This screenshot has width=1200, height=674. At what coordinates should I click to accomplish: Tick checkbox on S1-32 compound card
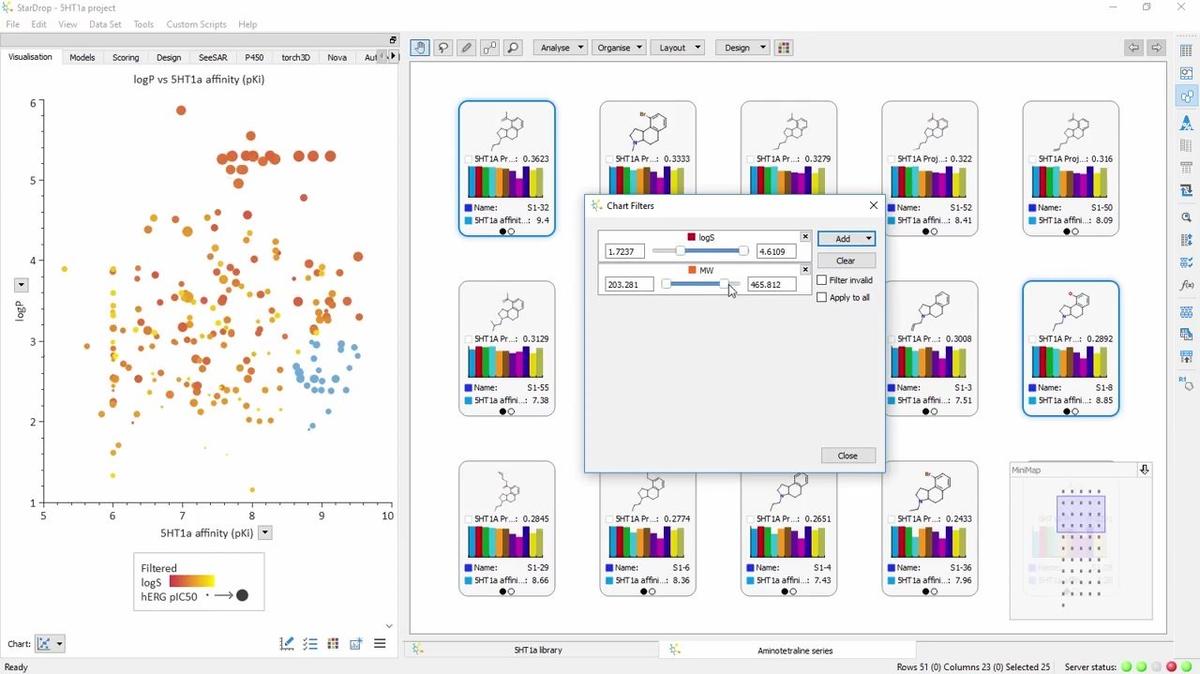coord(469,159)
